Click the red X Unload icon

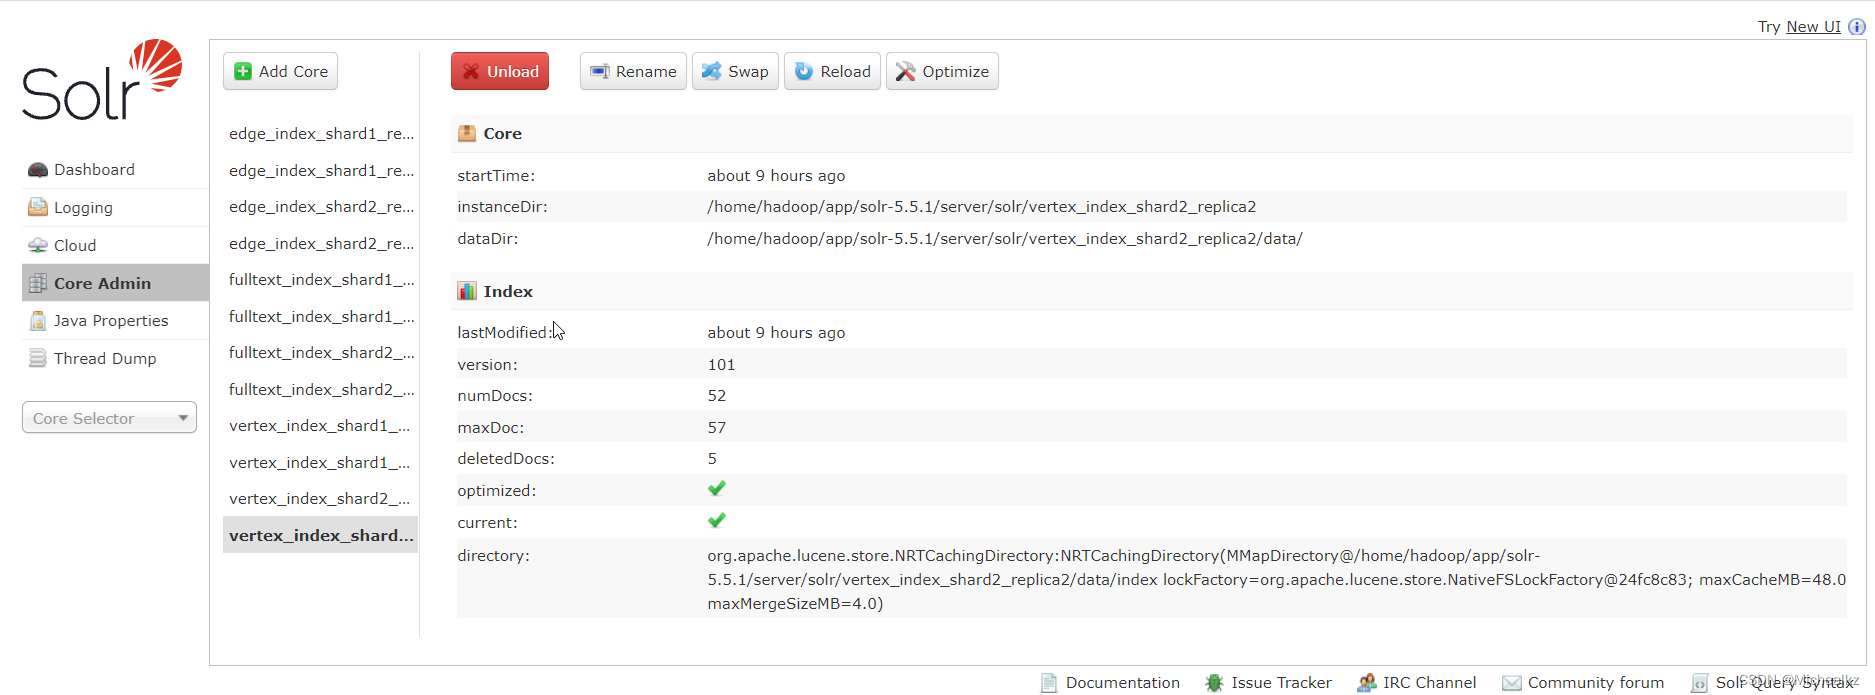tap(471, 71)
